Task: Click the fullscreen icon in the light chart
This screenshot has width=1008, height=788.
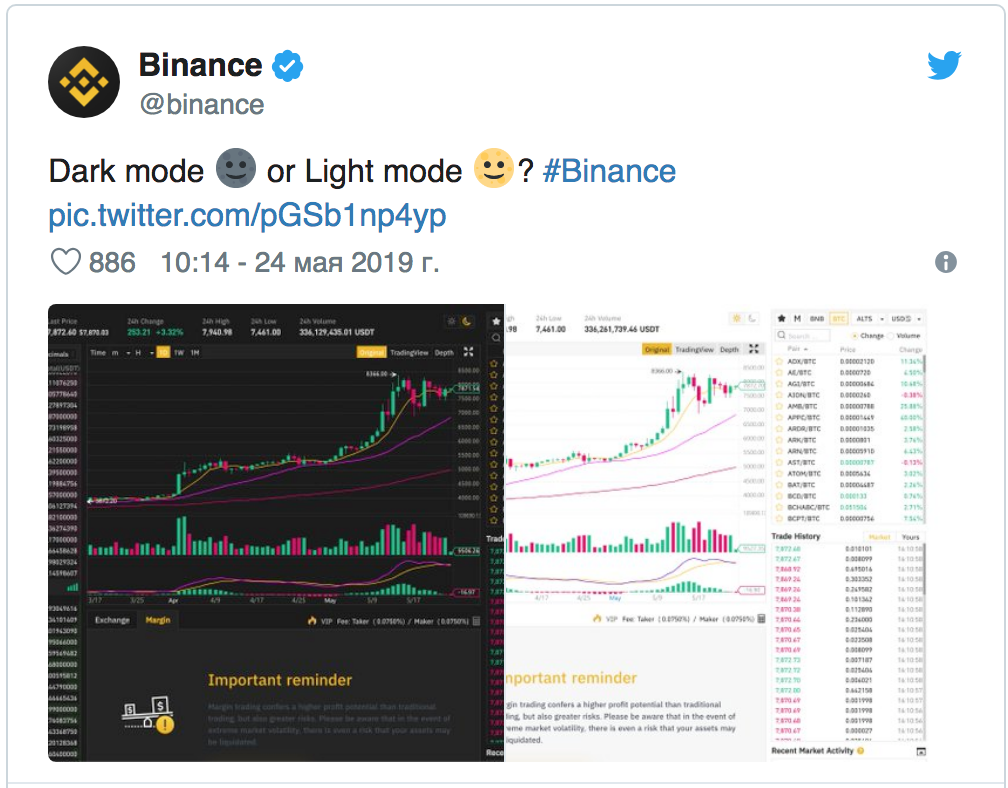Action: (x=753, y=349)
